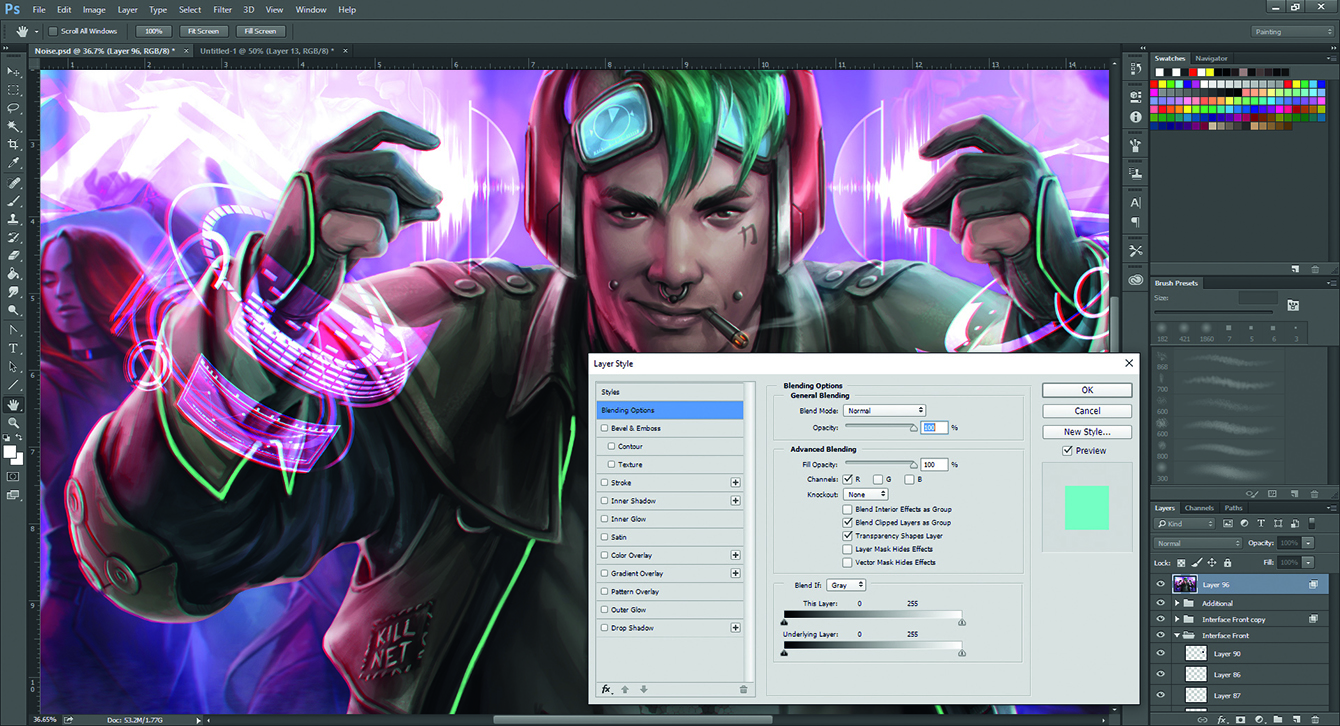The width and height of the screenshot is (1340, 726).
Task: Open the layer Kind filter dropdown
Action: click(x=1185, y=523)
